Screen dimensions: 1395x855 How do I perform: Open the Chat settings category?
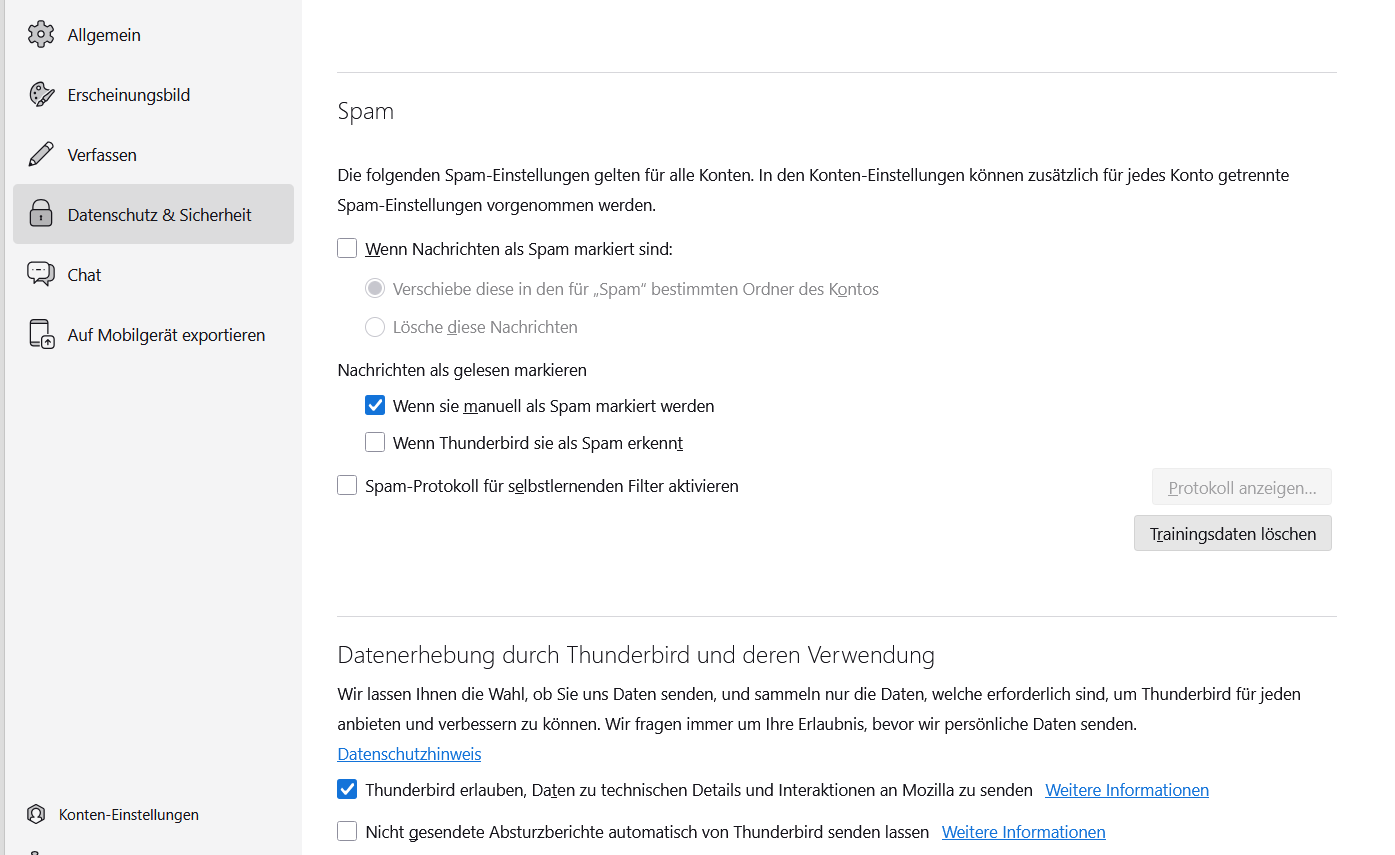[x=153, y=275]
